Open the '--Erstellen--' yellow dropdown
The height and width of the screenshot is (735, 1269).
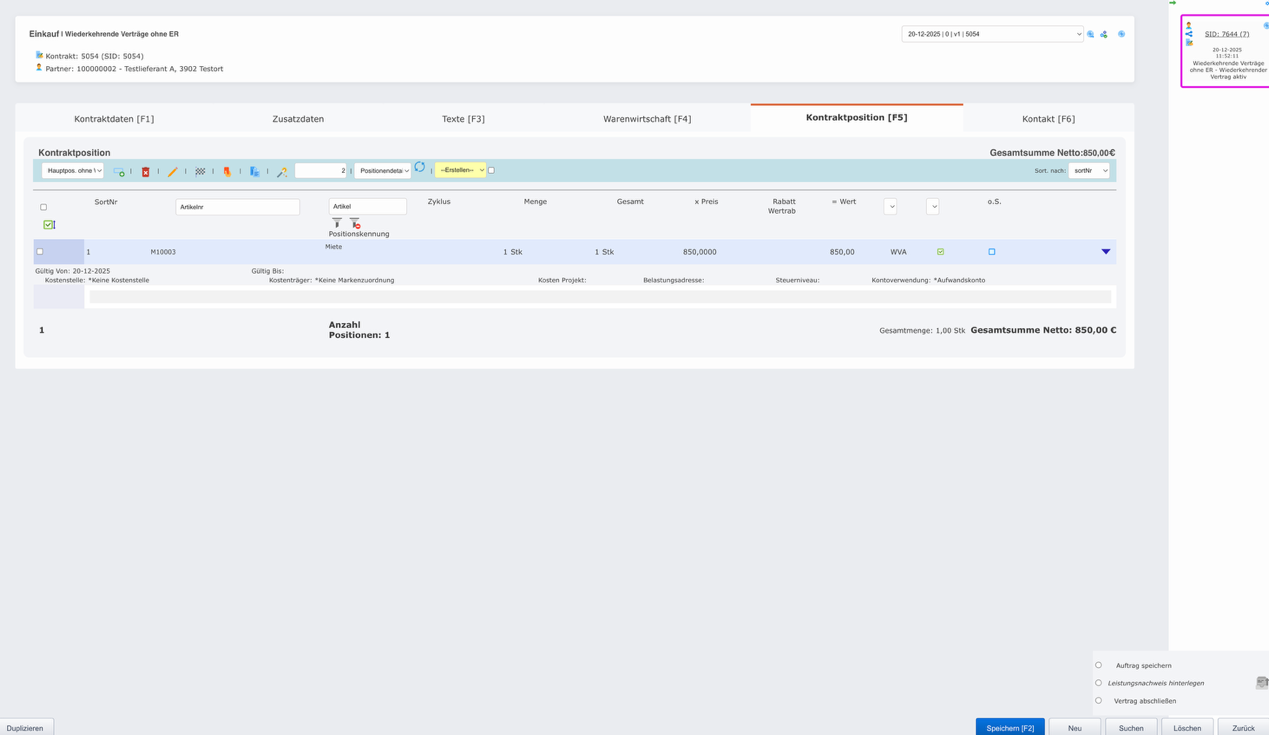coord(460,170)
